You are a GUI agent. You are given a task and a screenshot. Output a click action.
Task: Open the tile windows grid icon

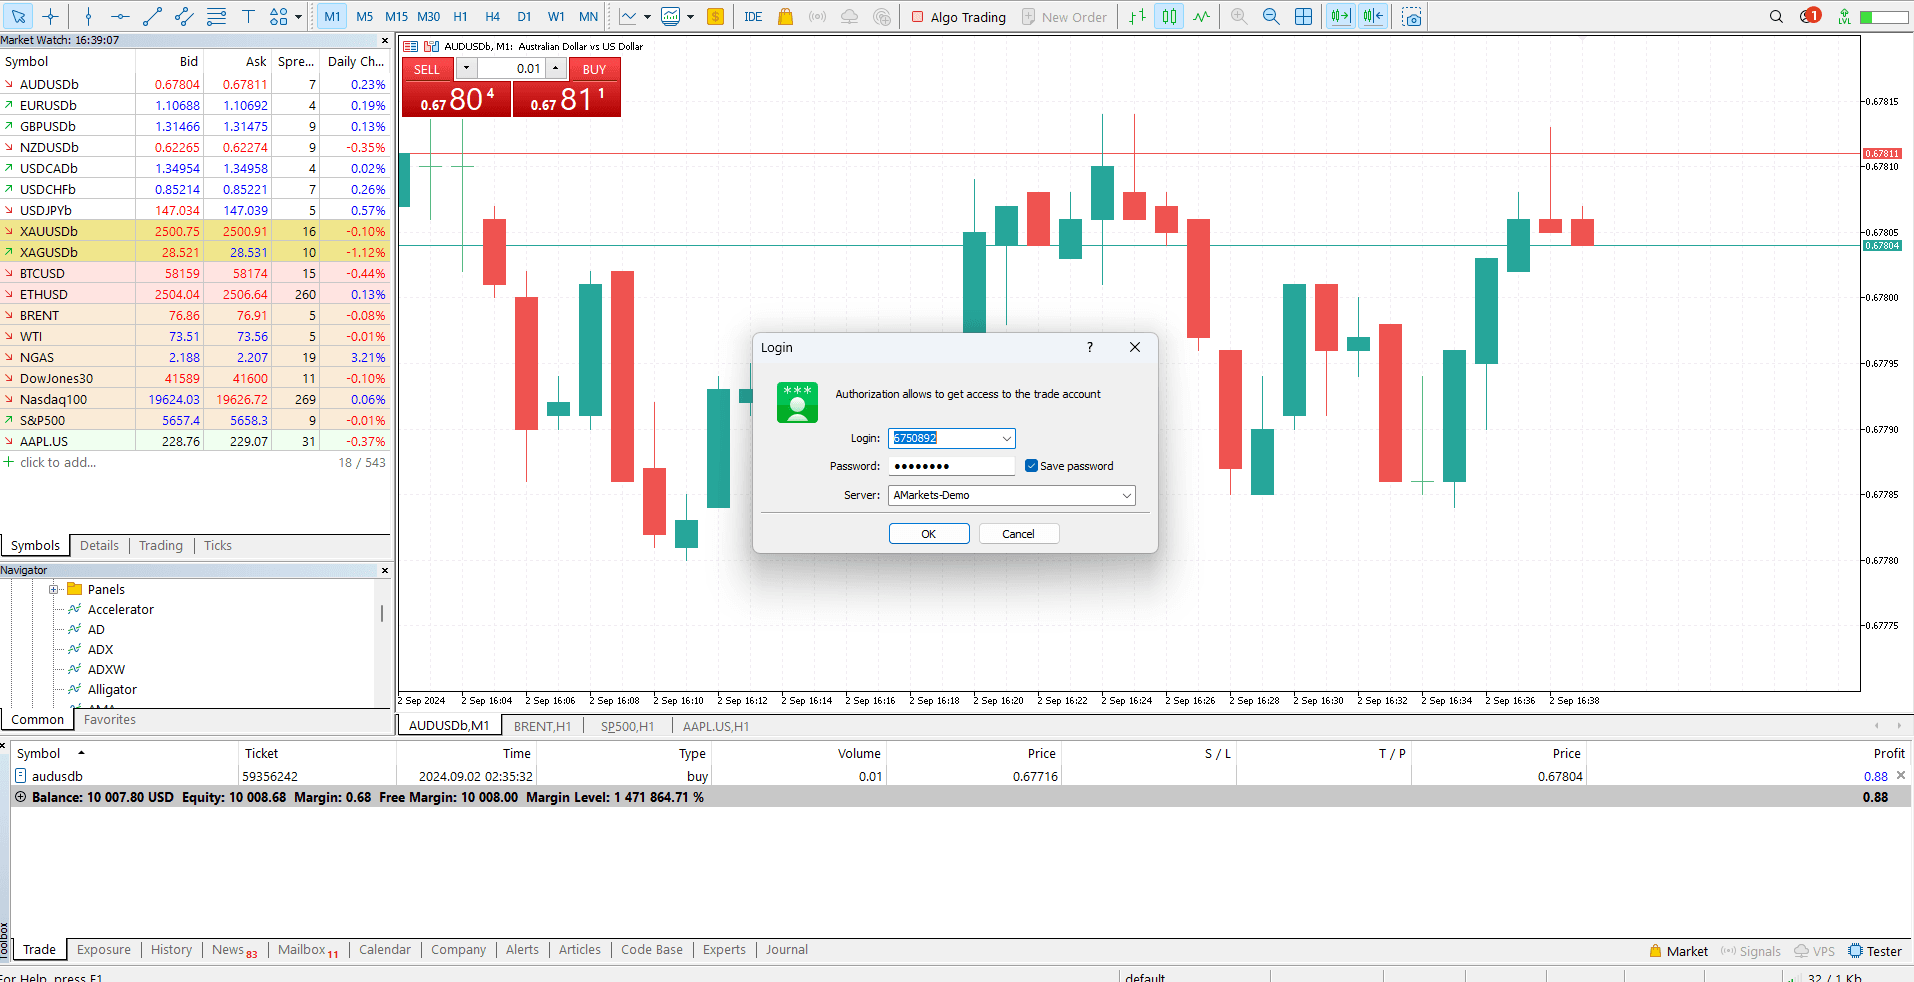point(1303,16)
